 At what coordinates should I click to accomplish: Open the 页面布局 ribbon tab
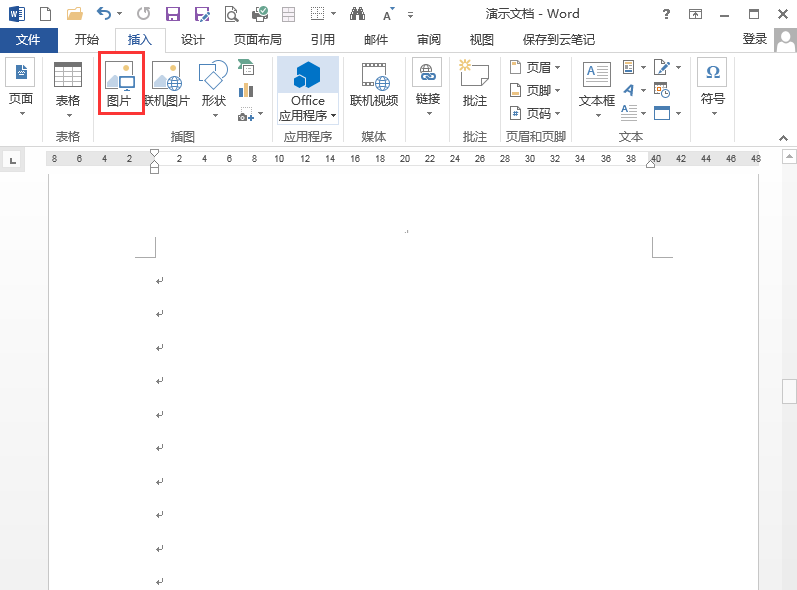257,40
